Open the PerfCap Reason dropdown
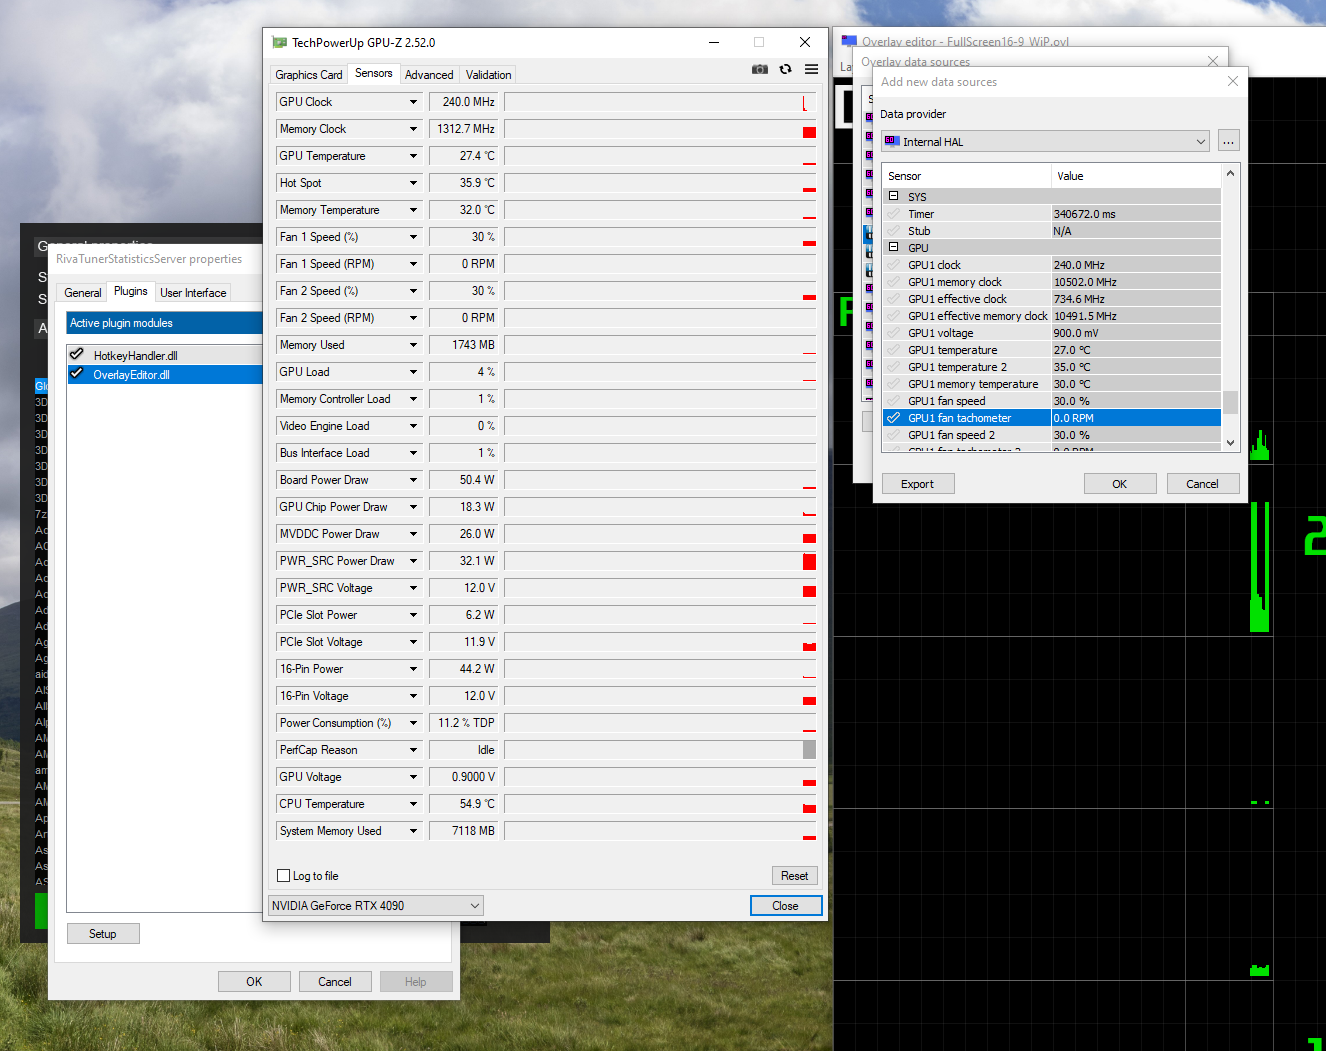 [413, 750]
